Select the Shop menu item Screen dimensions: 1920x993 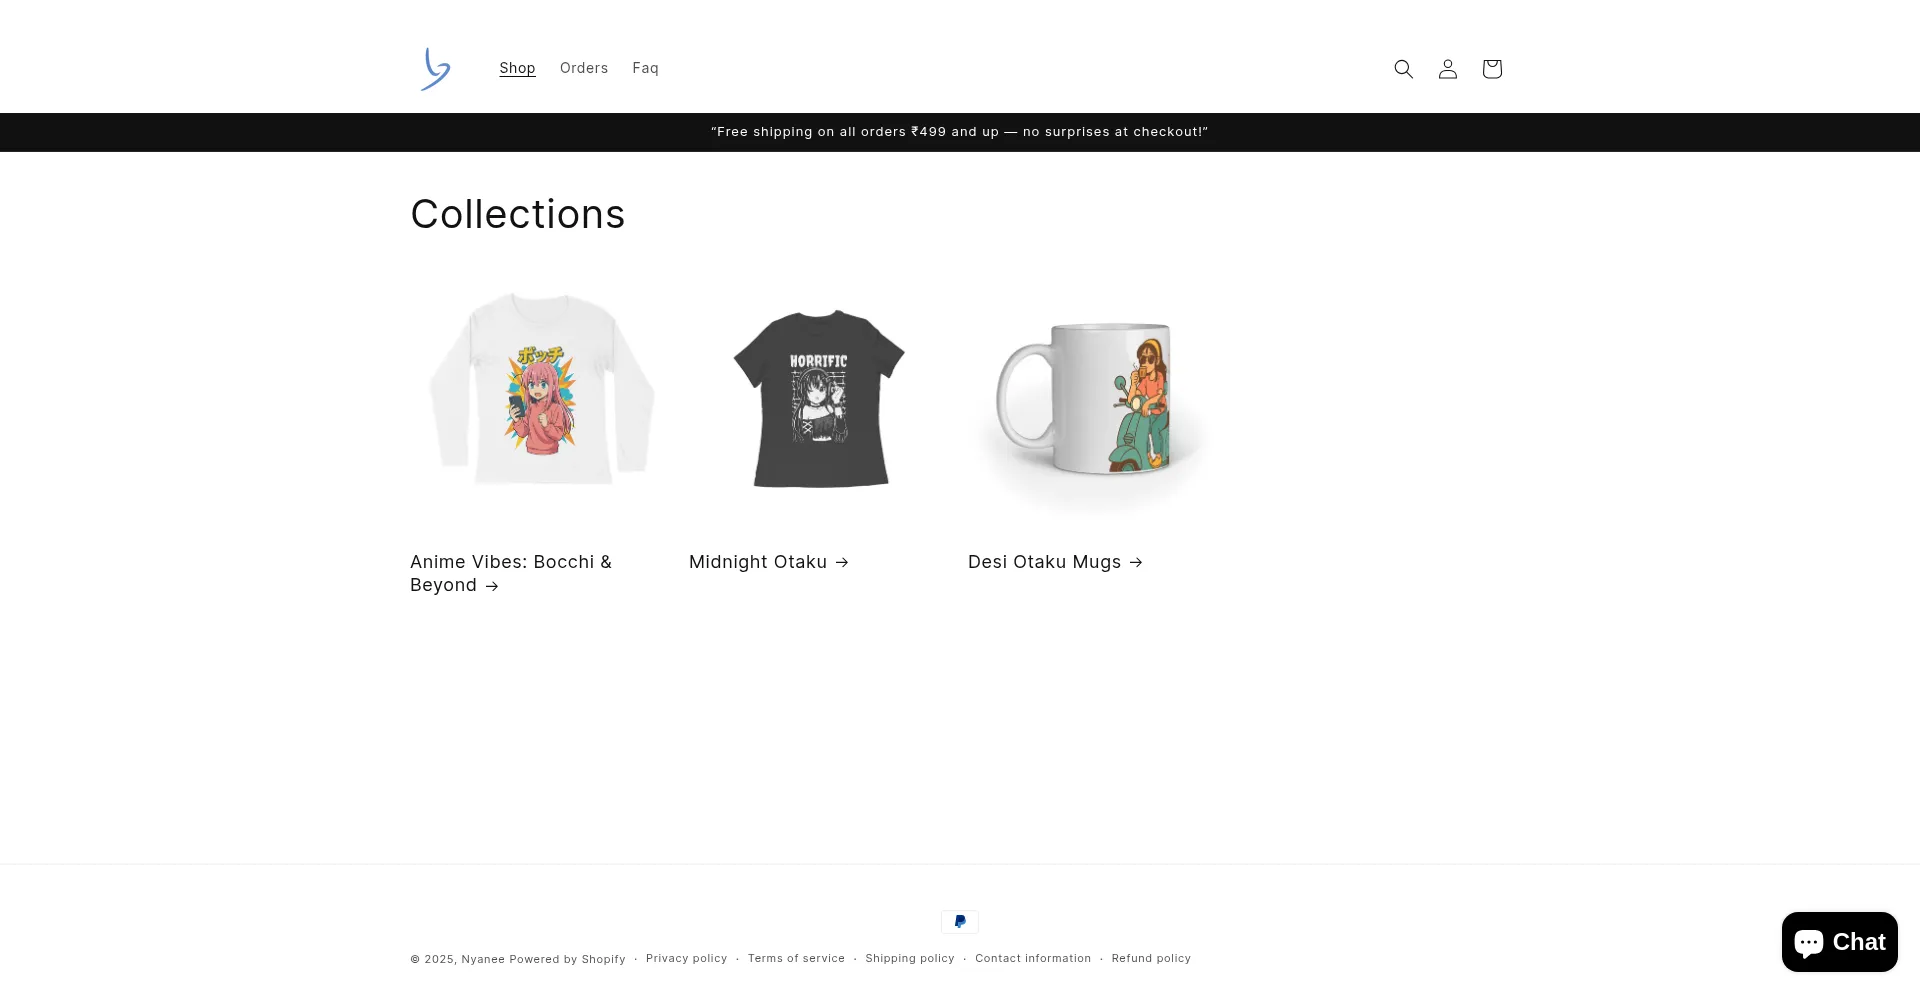517,68
